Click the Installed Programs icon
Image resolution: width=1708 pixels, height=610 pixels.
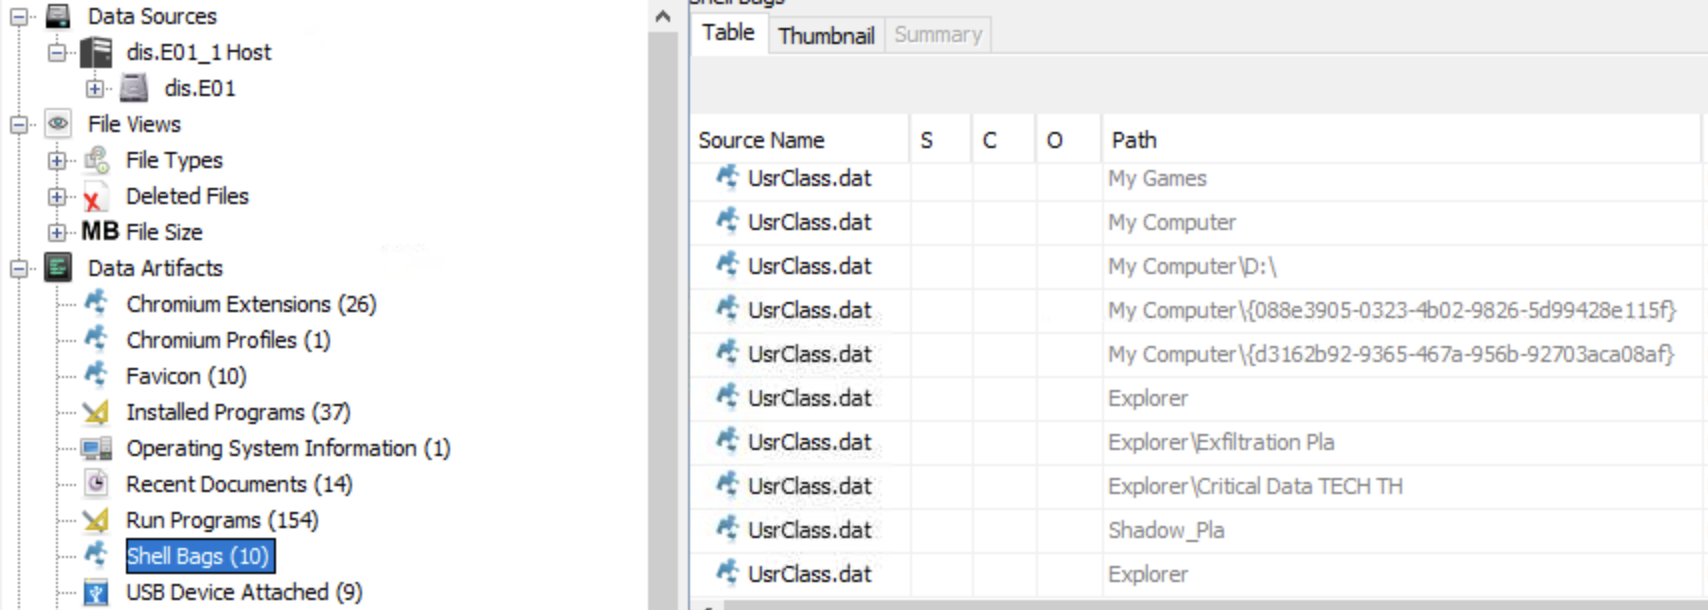point(96,412)
